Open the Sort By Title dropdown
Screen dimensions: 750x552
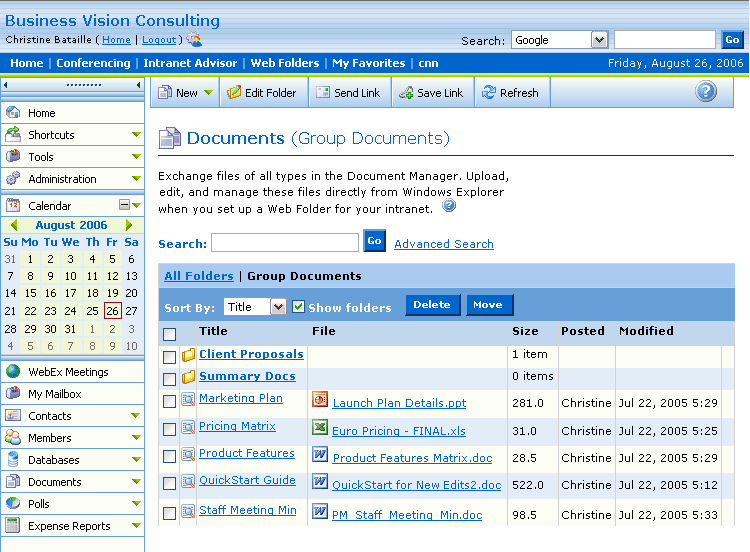tap(277, 307)
